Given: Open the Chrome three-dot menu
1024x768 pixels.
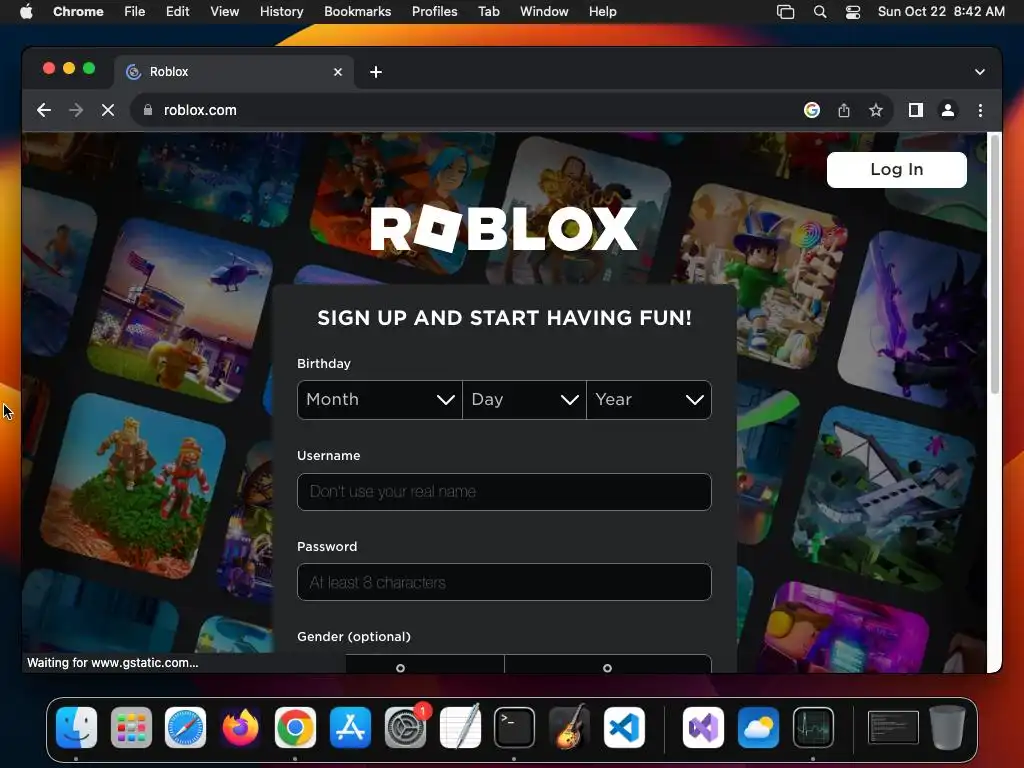Looking at the screenshot, I should pos(980,110).
